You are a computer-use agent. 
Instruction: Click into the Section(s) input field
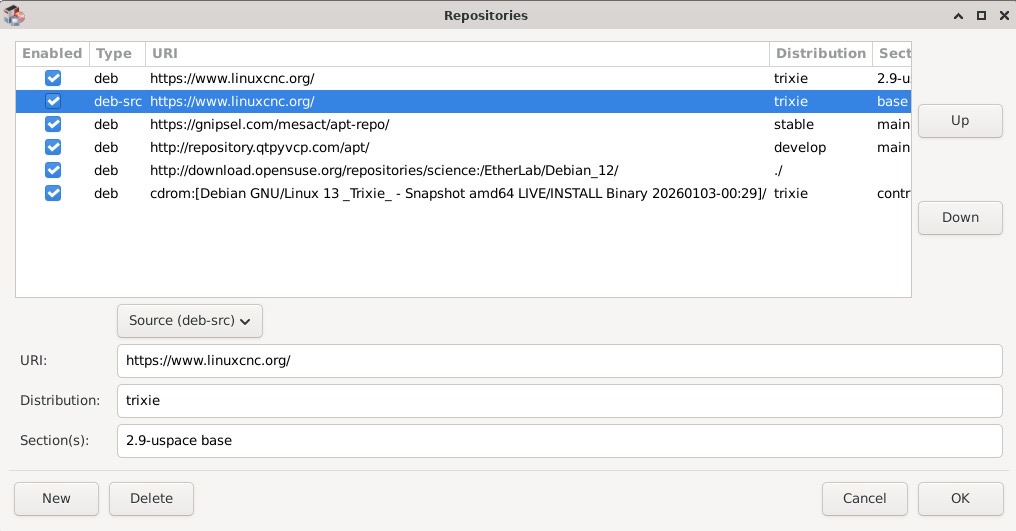point(559,440)
